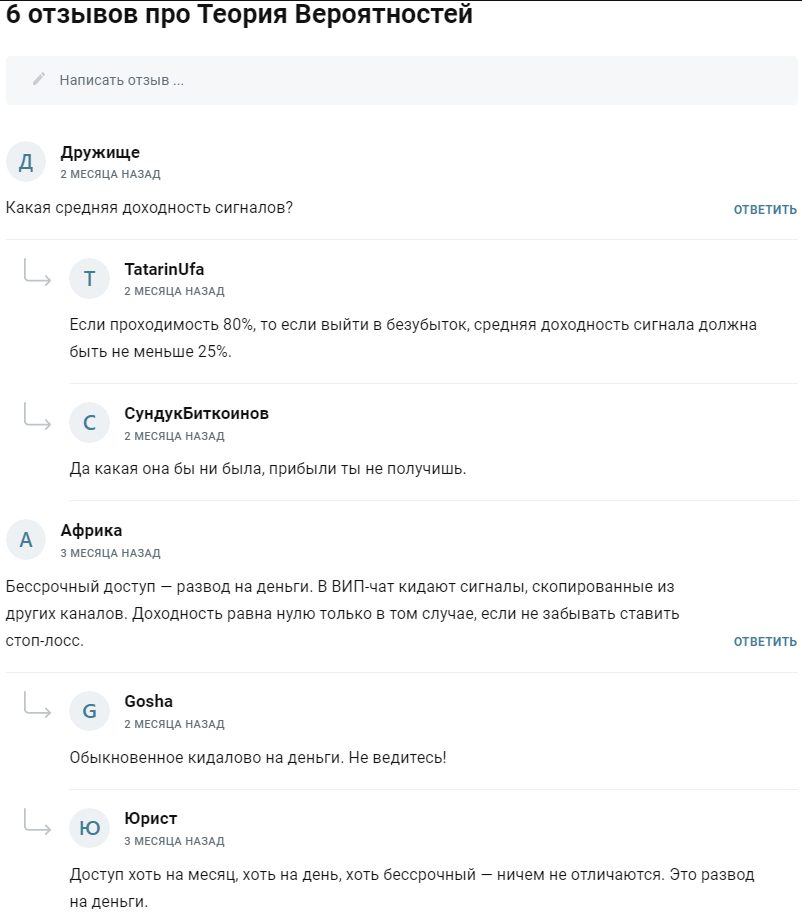Screen dimensions: 802x916
Task: Click the "G" avatar for Gosha
Action: click(89, 711)
